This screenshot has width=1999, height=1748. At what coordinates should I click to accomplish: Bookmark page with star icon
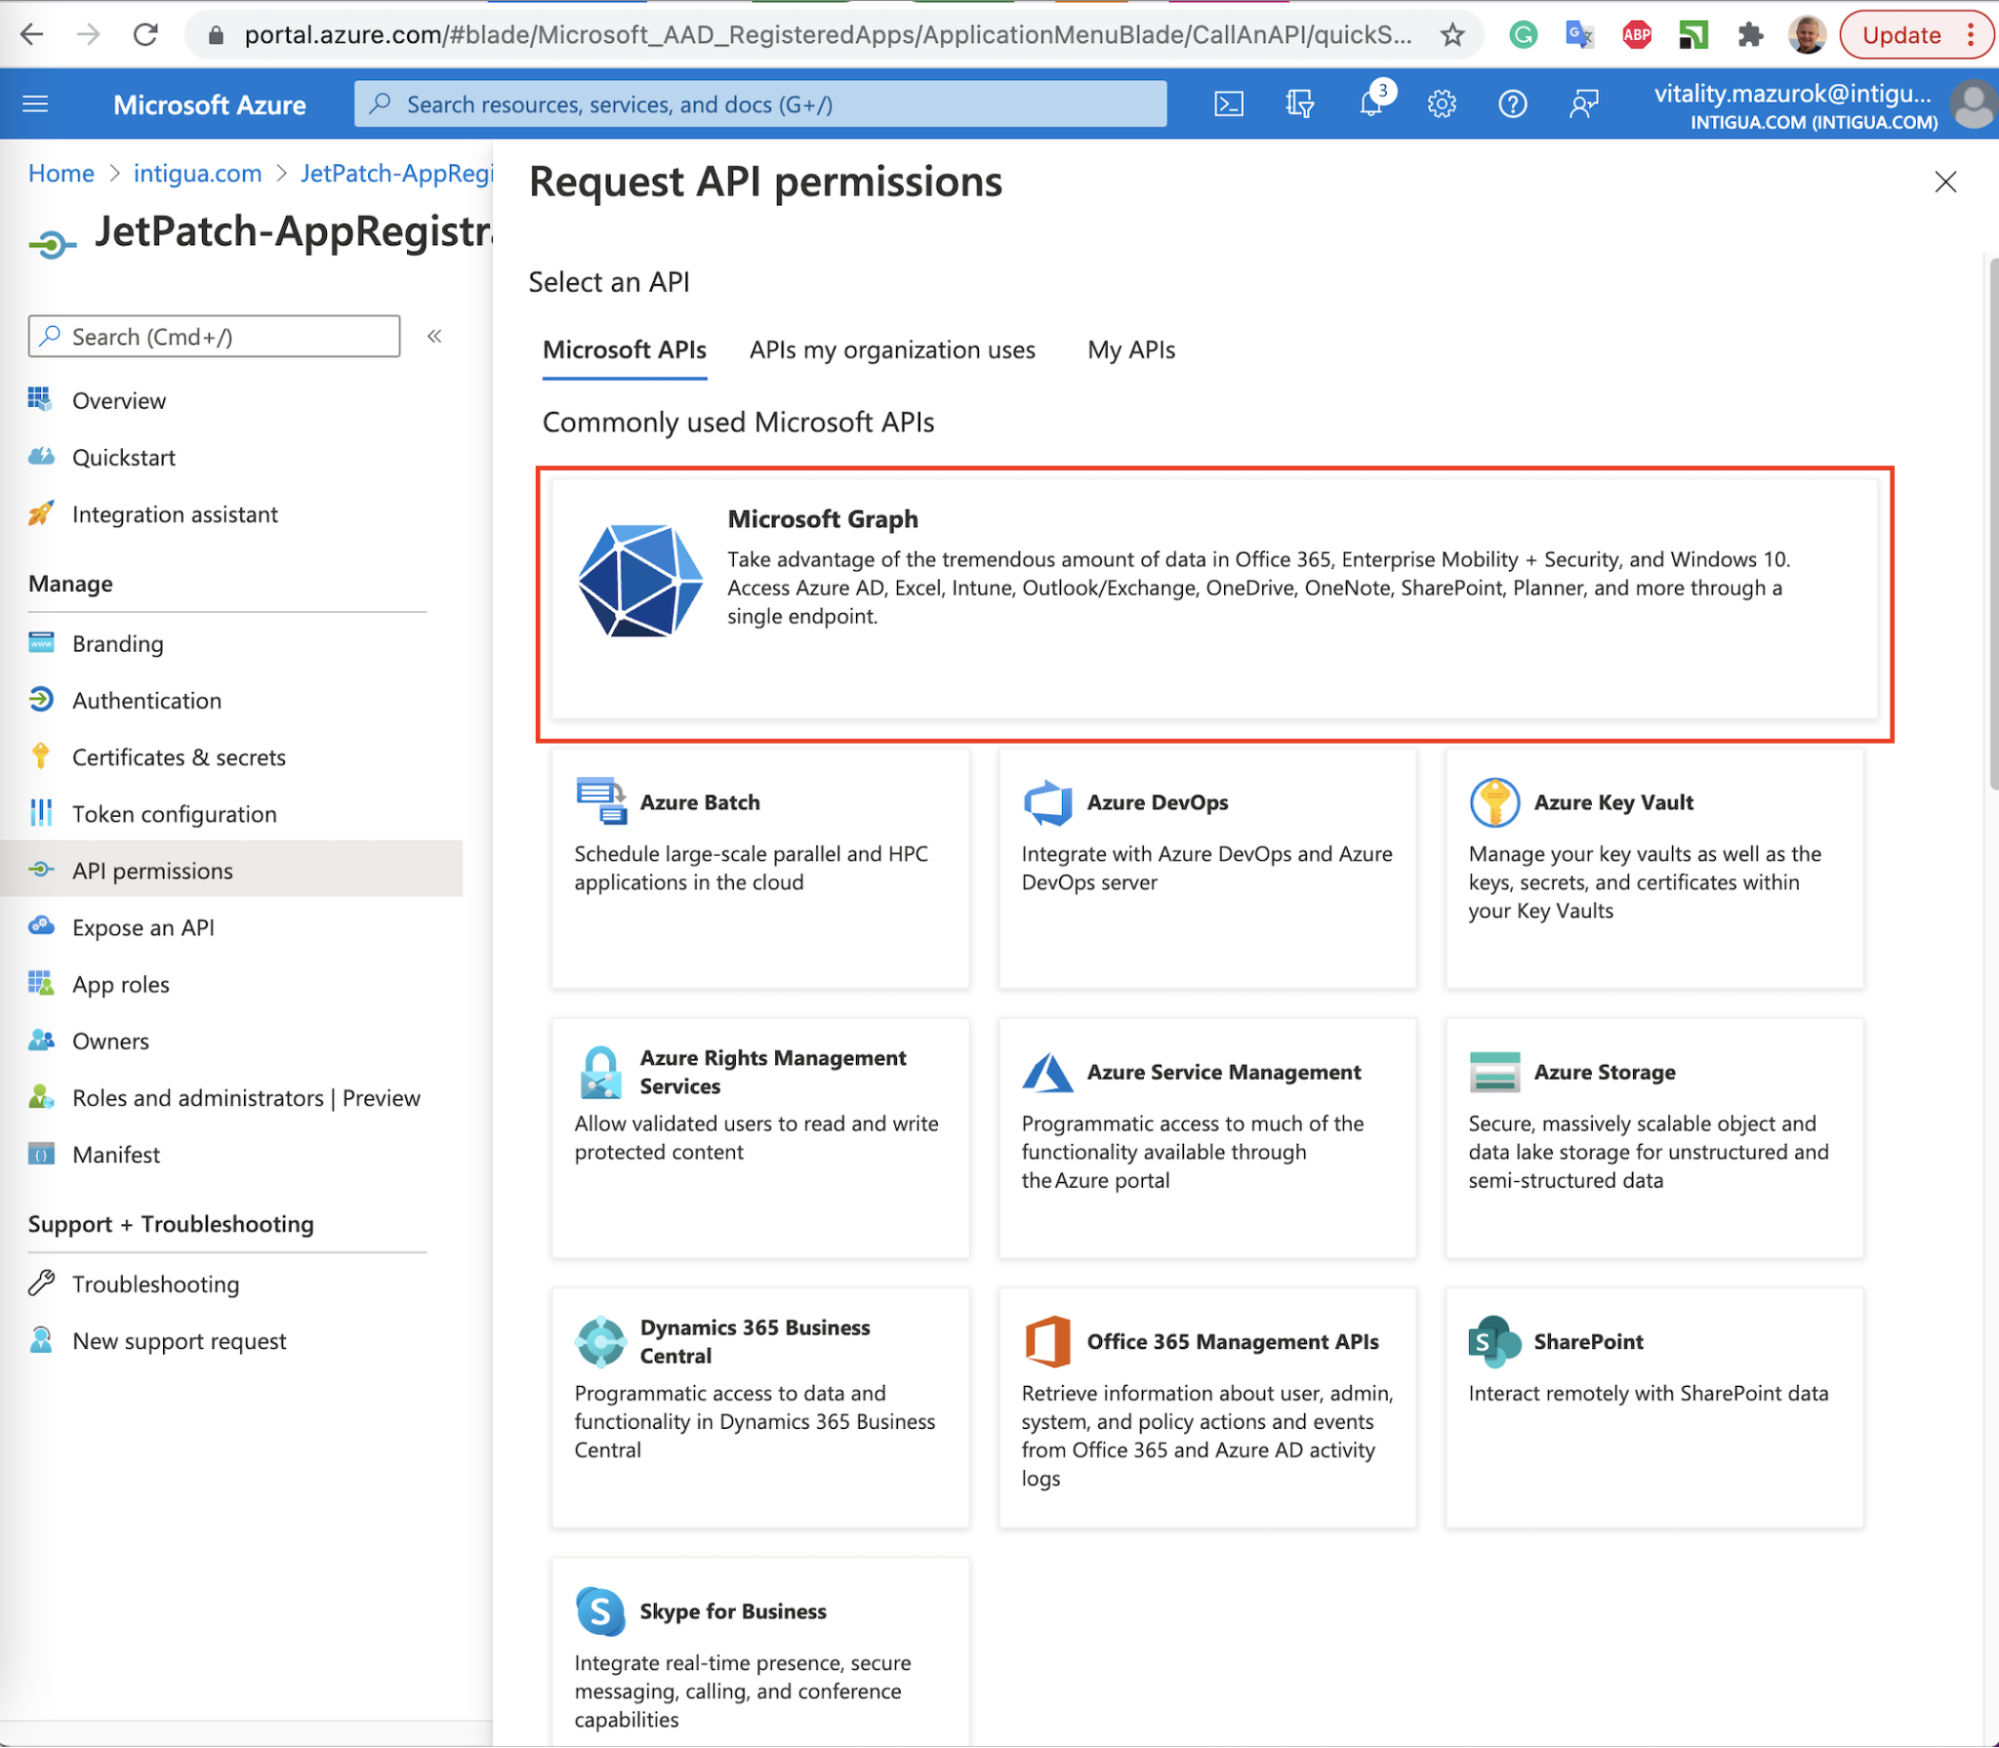tap(1452, 36)
